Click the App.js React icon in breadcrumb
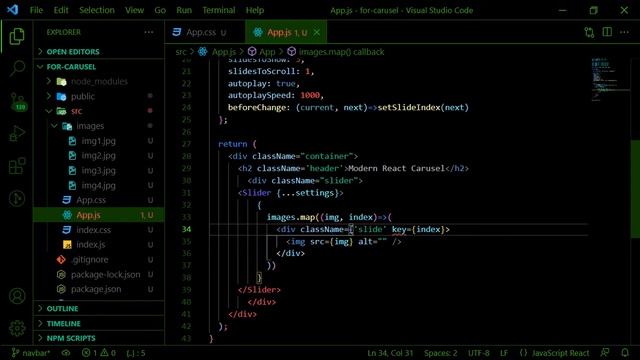The image size is (640, 360). pos(202,52)
